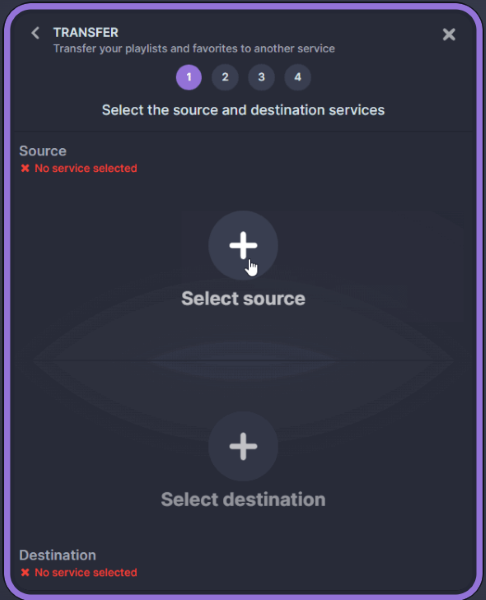Image resolution: width=486 pixels, height=600 pixels.
Task: Click the Transfer your playlists subtitle
Action: [194, 49]
